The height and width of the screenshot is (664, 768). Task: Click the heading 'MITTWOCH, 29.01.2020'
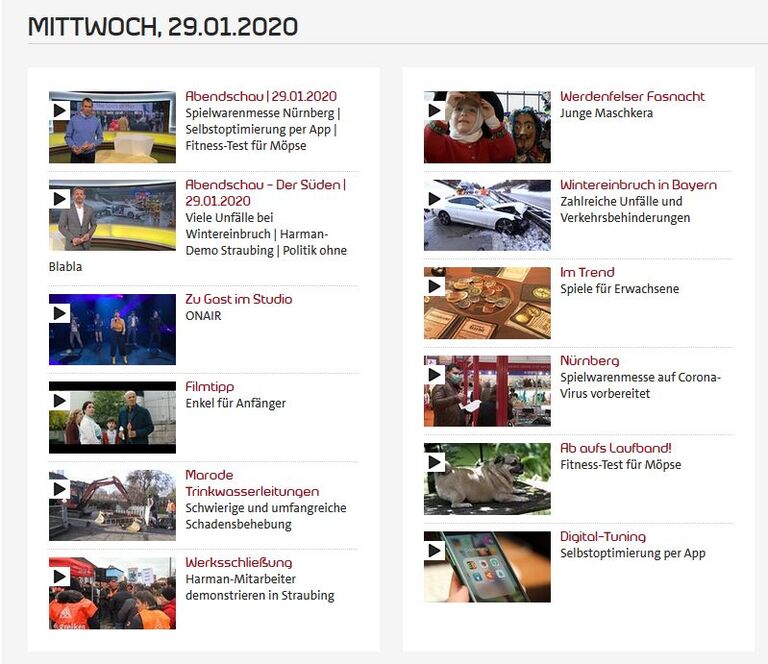coord(163,26)
